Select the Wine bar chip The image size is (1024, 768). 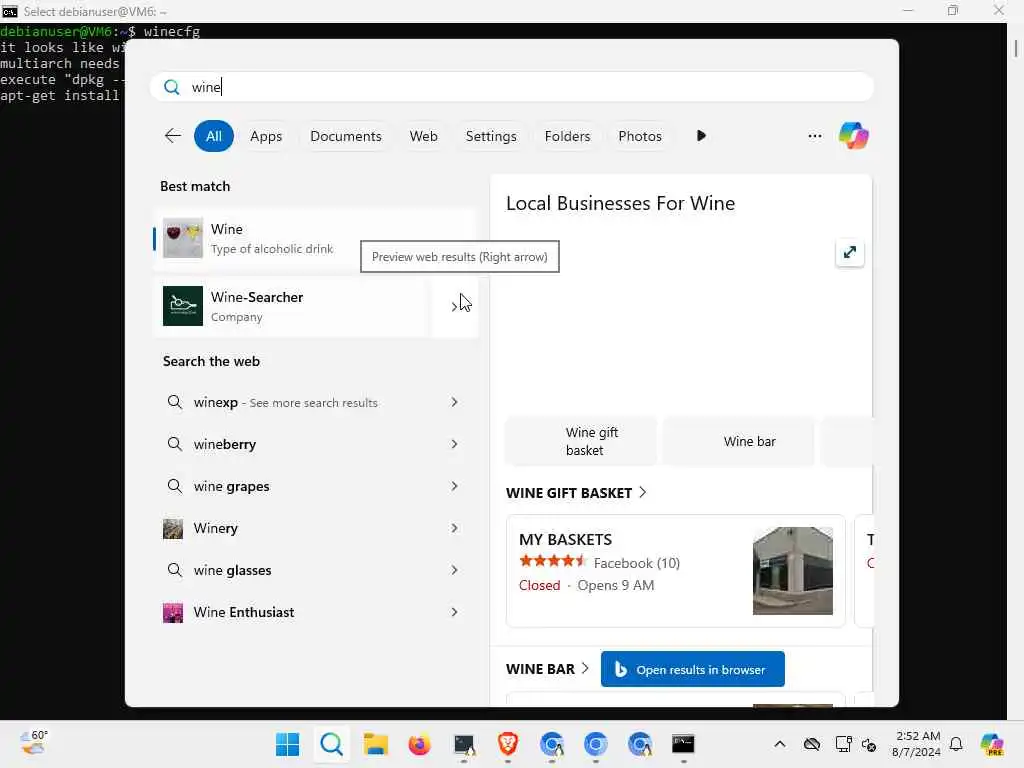tap(739, 441)
